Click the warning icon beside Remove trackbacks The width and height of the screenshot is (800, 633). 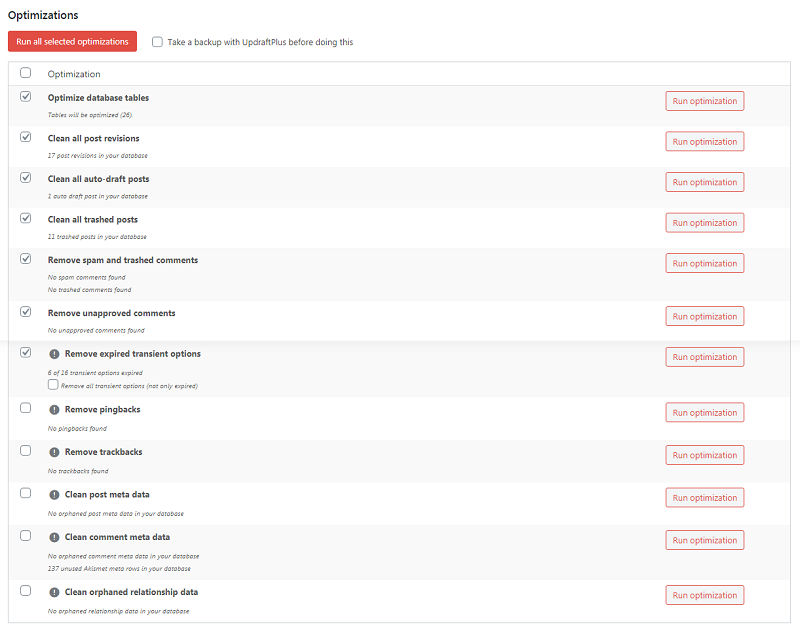click(x=54, y=452)
